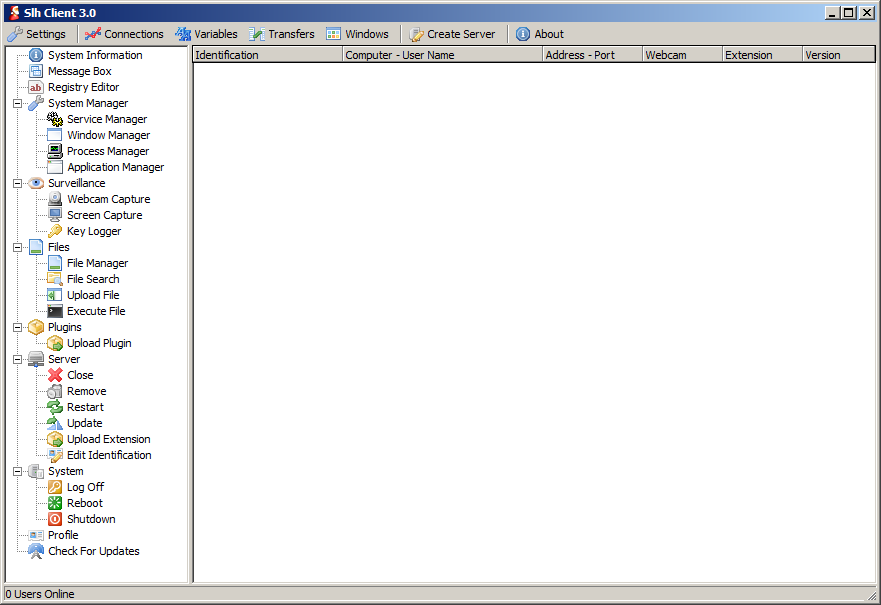The height and width of the screenshot is (605, 881).
Task: Collapse the System Manager tree node
Action: [x=17, y=103]
